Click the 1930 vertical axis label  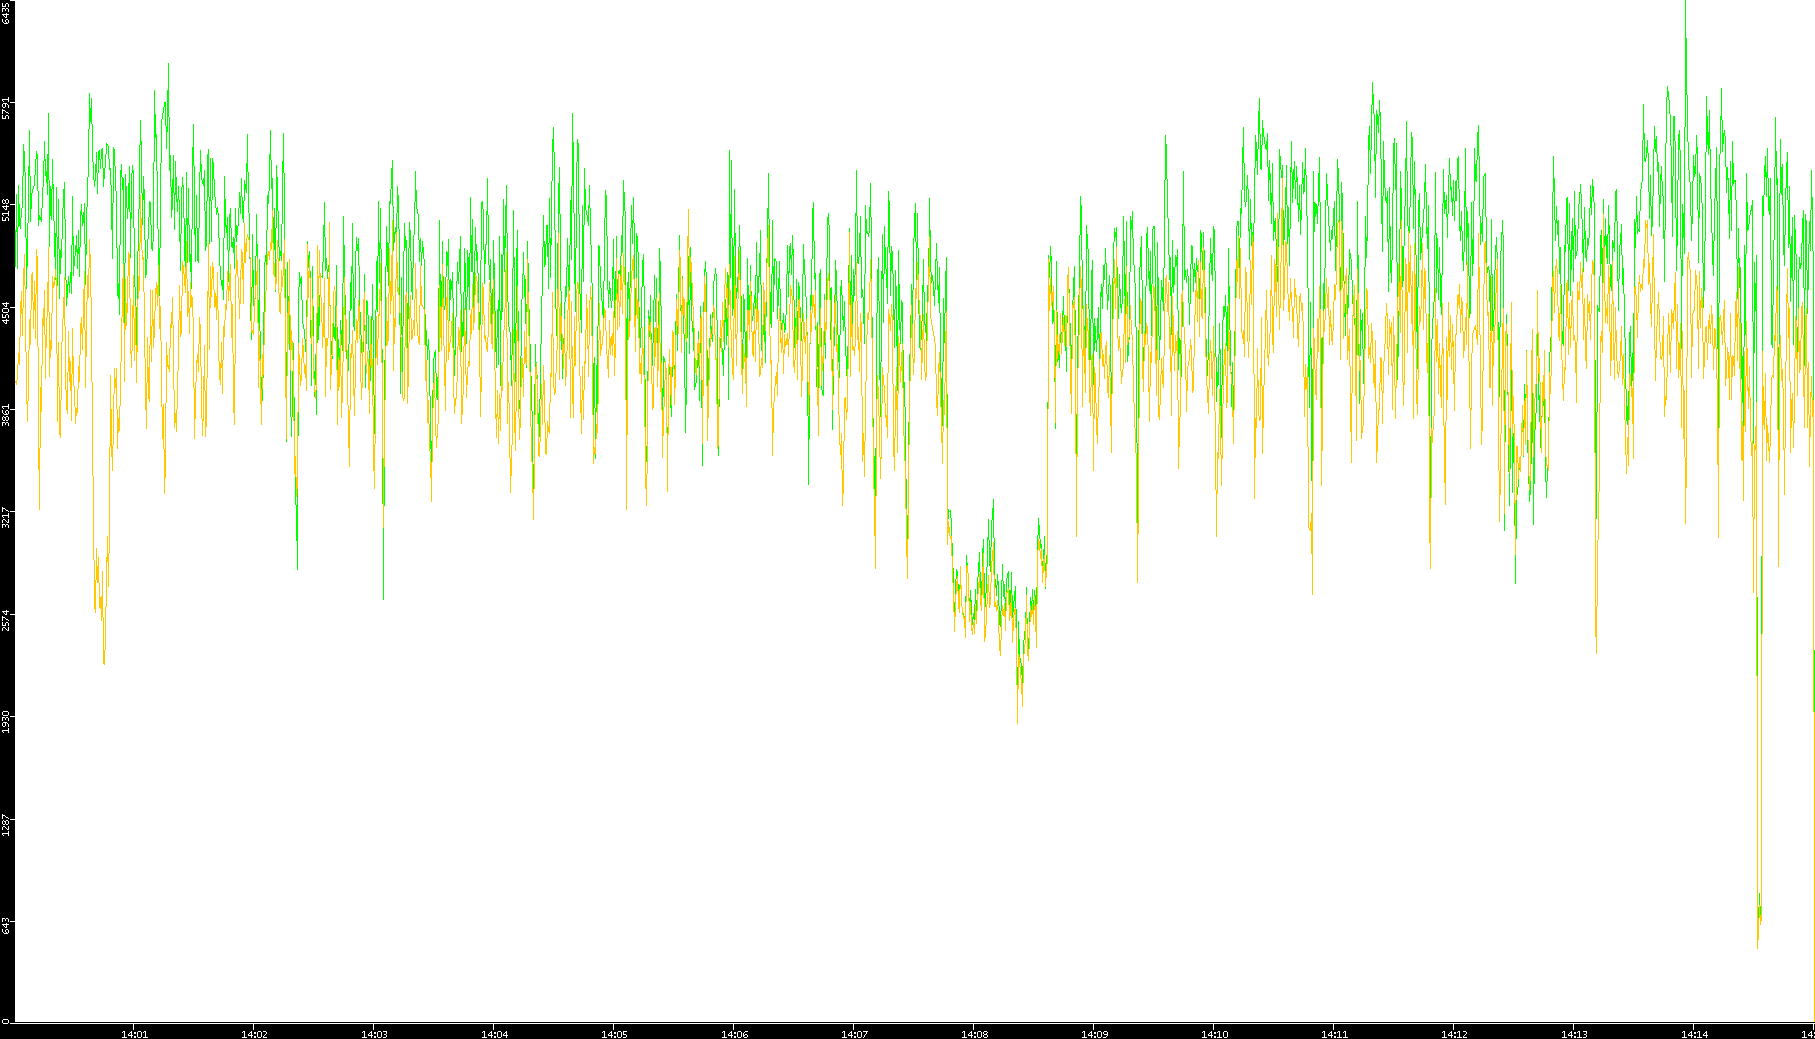pyautogui.click(x=6, y=722)
